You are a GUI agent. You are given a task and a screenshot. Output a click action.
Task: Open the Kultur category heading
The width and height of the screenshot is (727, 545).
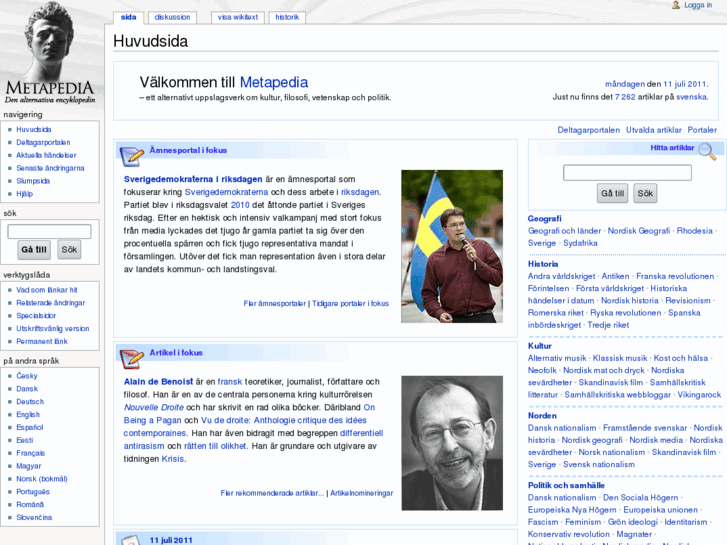click(x=540, y=346)
